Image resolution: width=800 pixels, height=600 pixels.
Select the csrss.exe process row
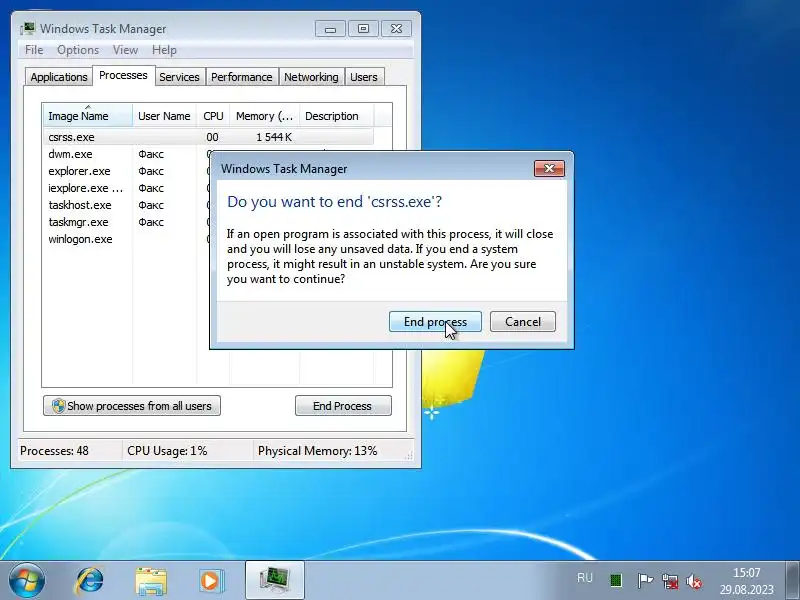208,137
